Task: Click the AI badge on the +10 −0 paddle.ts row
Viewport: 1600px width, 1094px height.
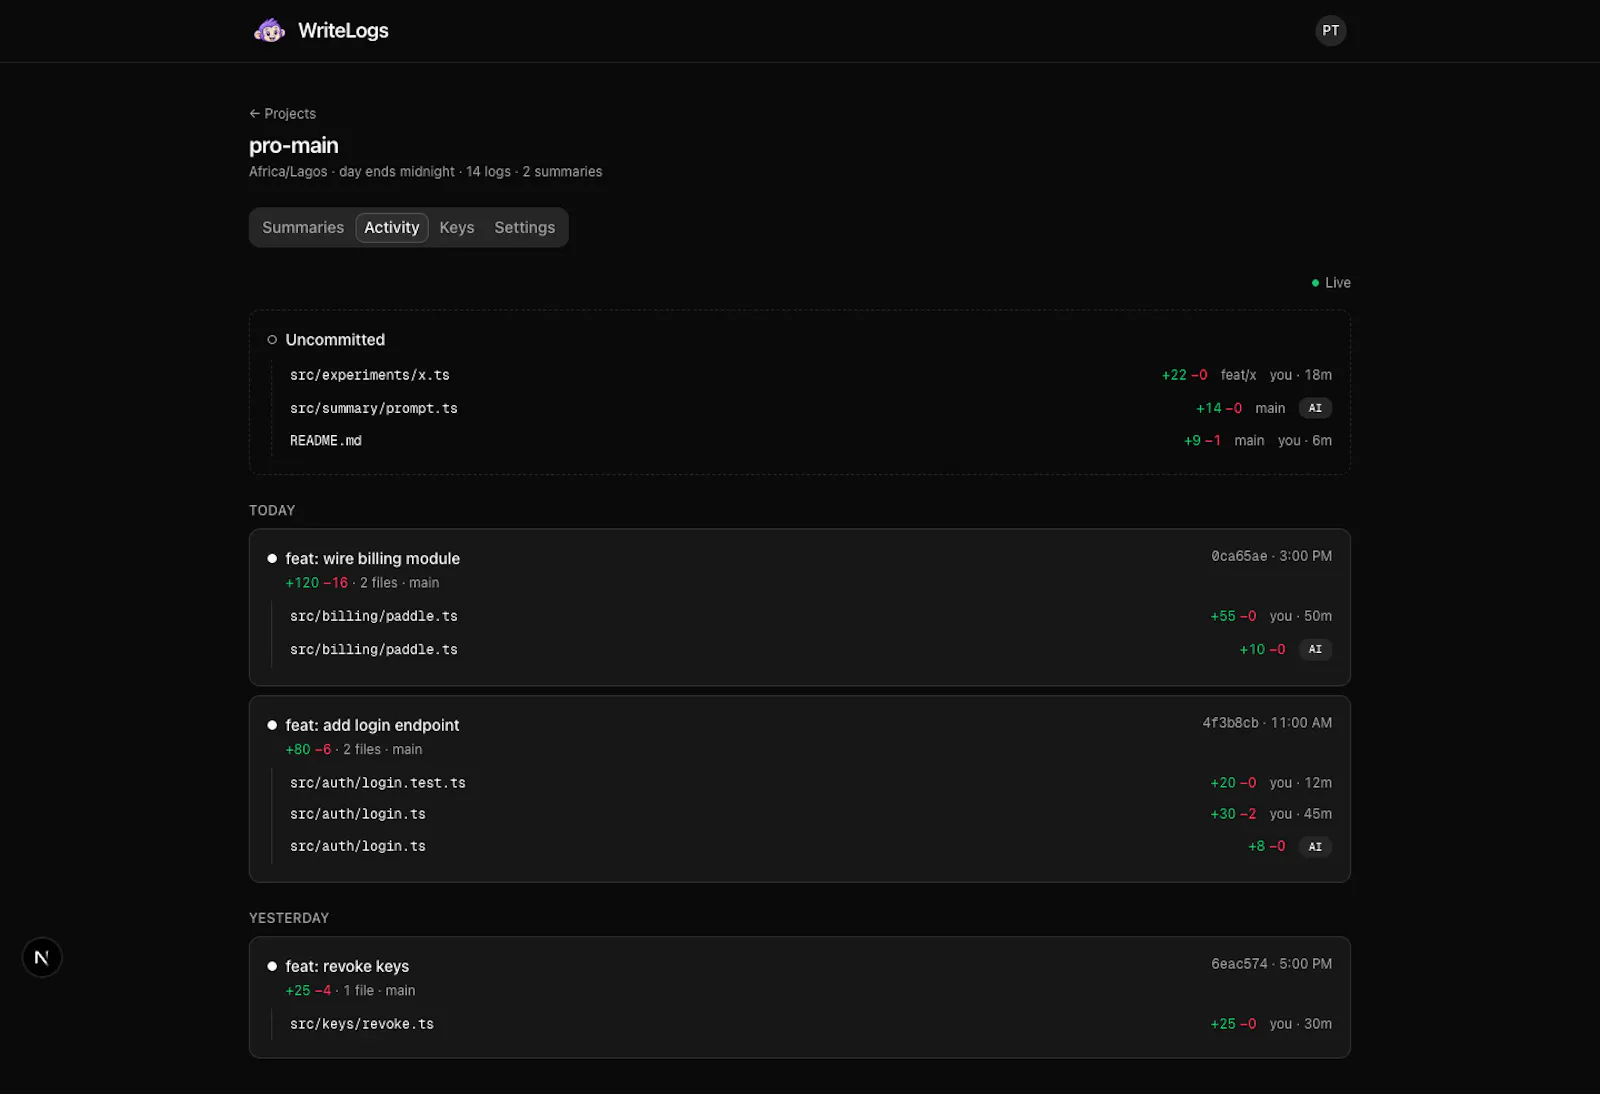Action: 1315,649
